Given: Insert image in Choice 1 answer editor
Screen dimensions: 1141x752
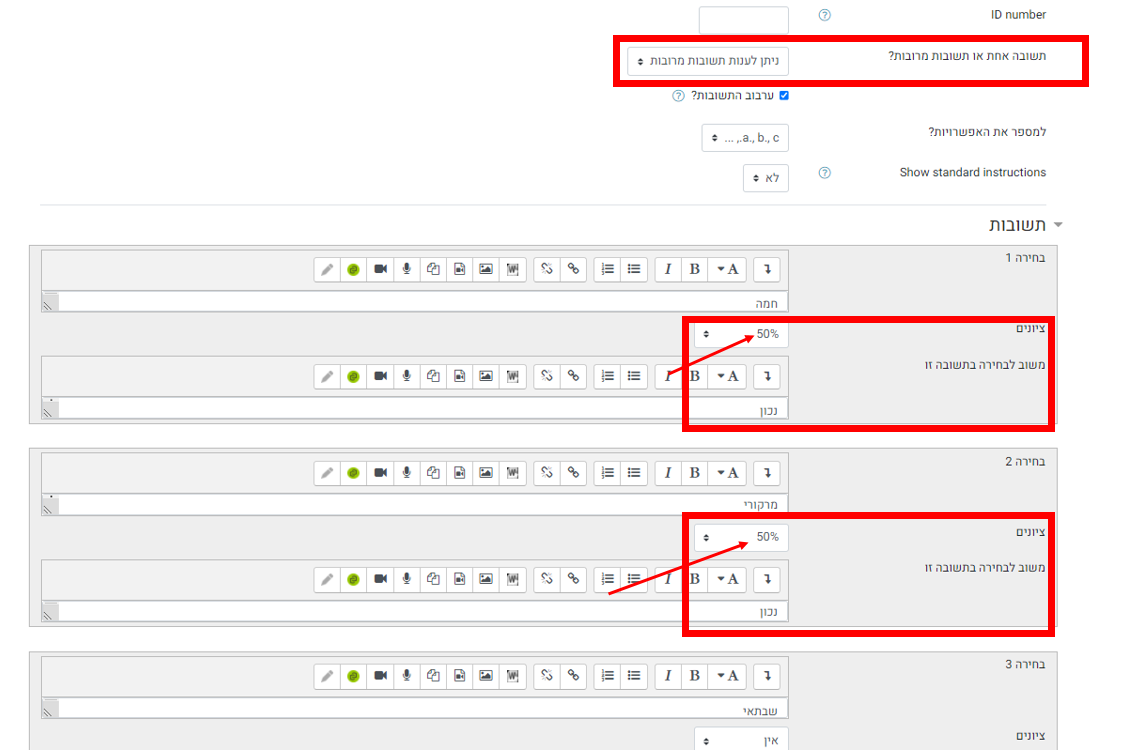Looking at the screenshot, I should [x=485, y=269].
